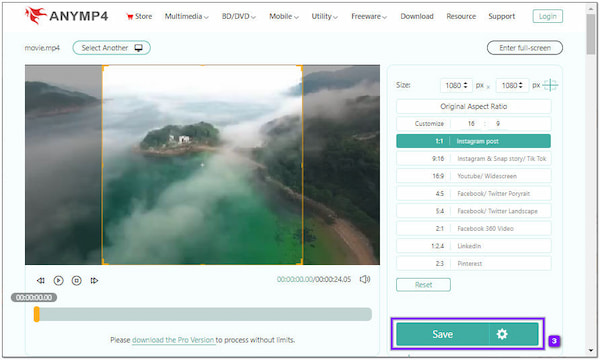Screen dimensions: 600x360
Task: Select 2:1 Facebook 360 Video ratio
Action: pyautogui.click(x=473, y=228)
